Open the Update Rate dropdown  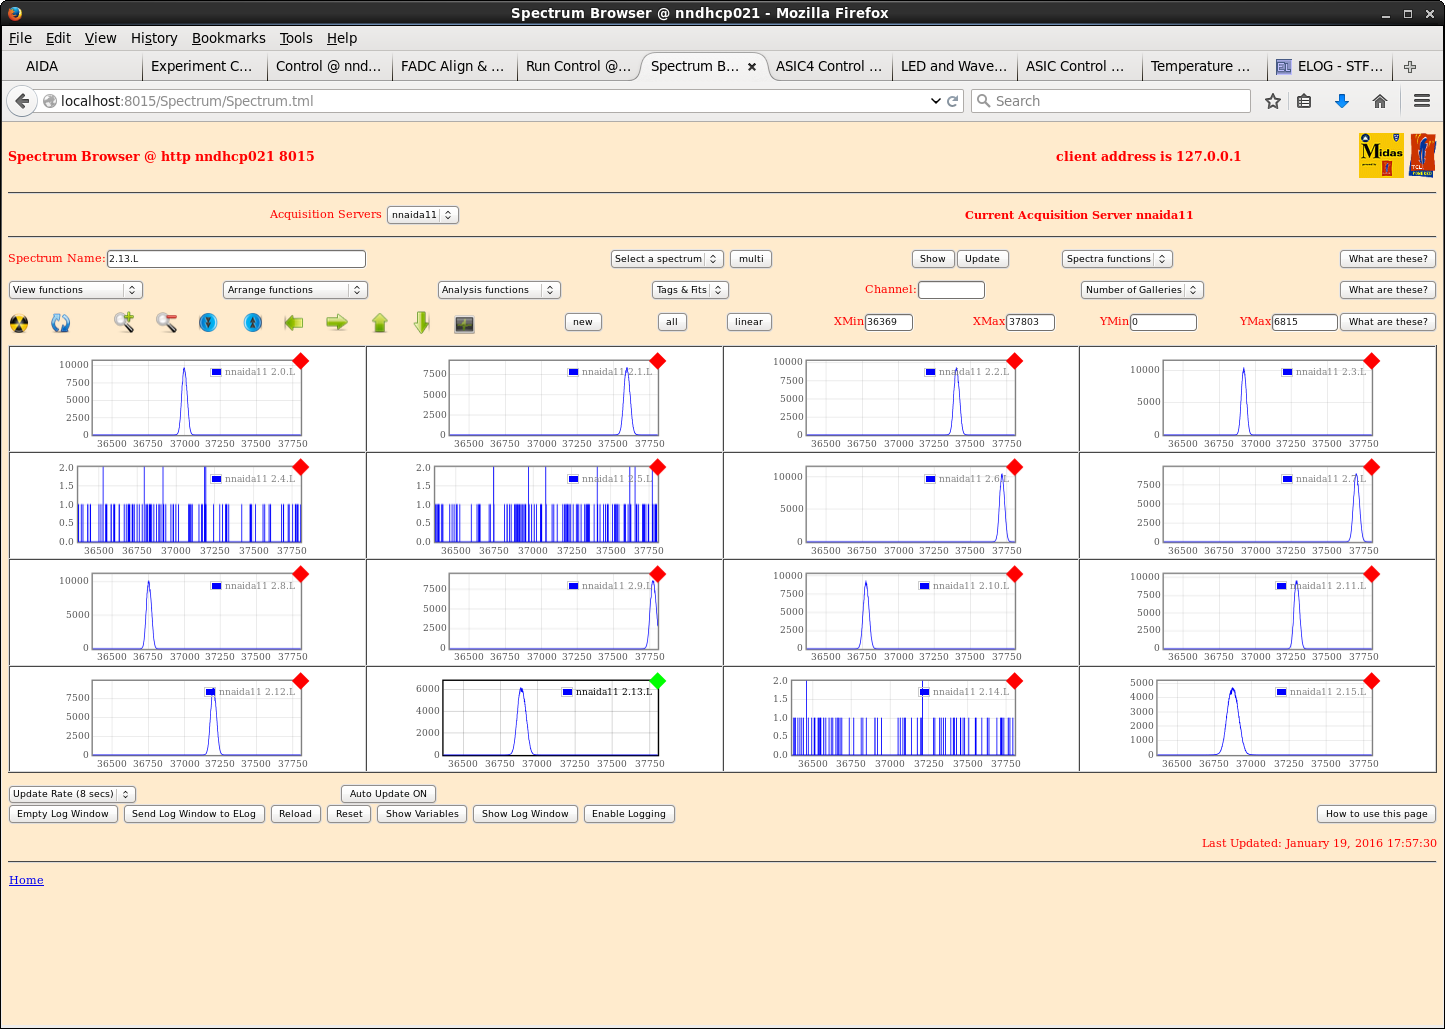click(72, 794)
